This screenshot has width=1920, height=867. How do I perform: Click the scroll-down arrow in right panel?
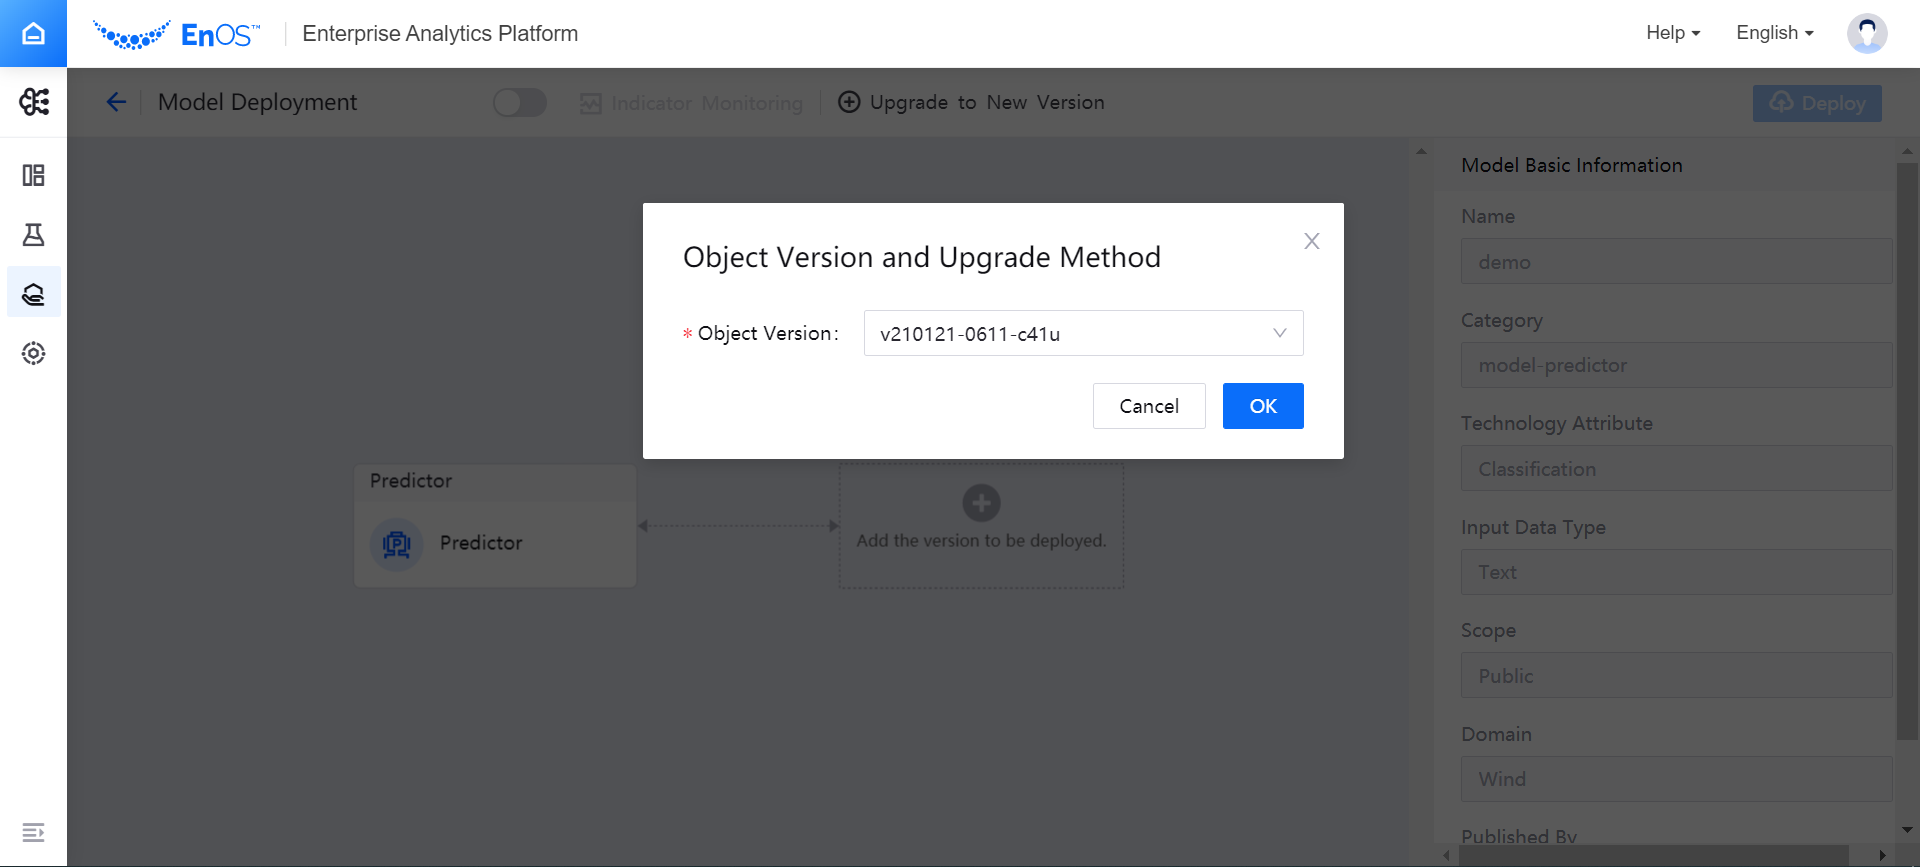1907,830
